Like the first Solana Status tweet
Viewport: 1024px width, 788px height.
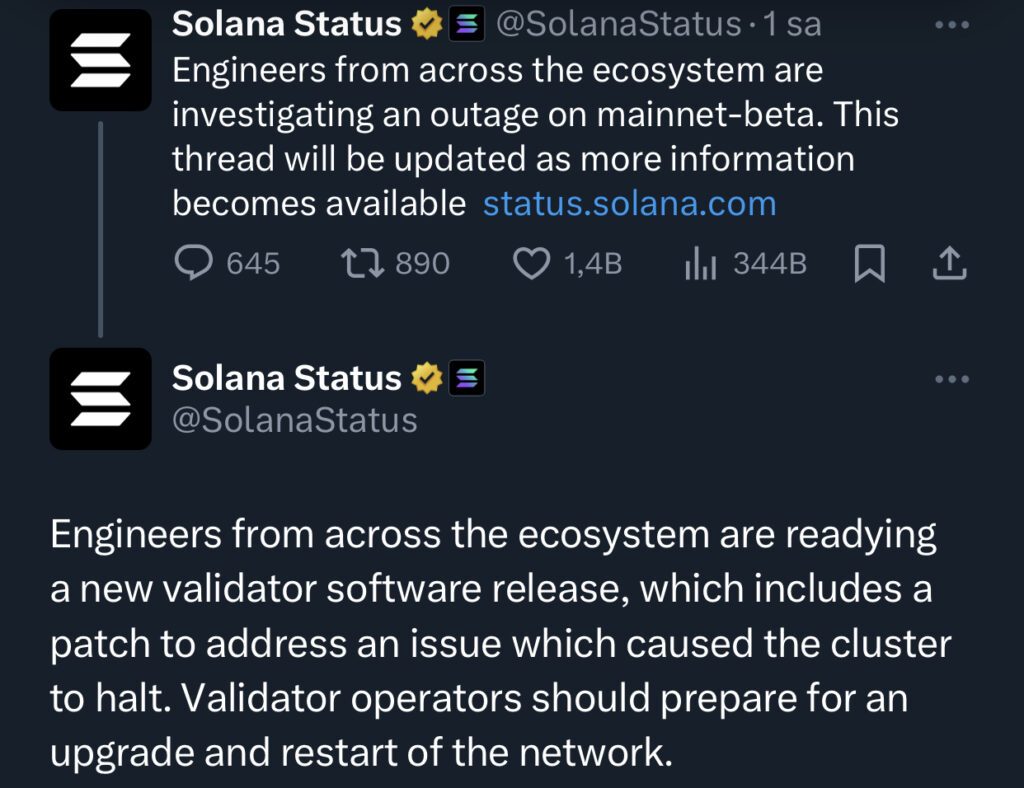pos(531,263)
